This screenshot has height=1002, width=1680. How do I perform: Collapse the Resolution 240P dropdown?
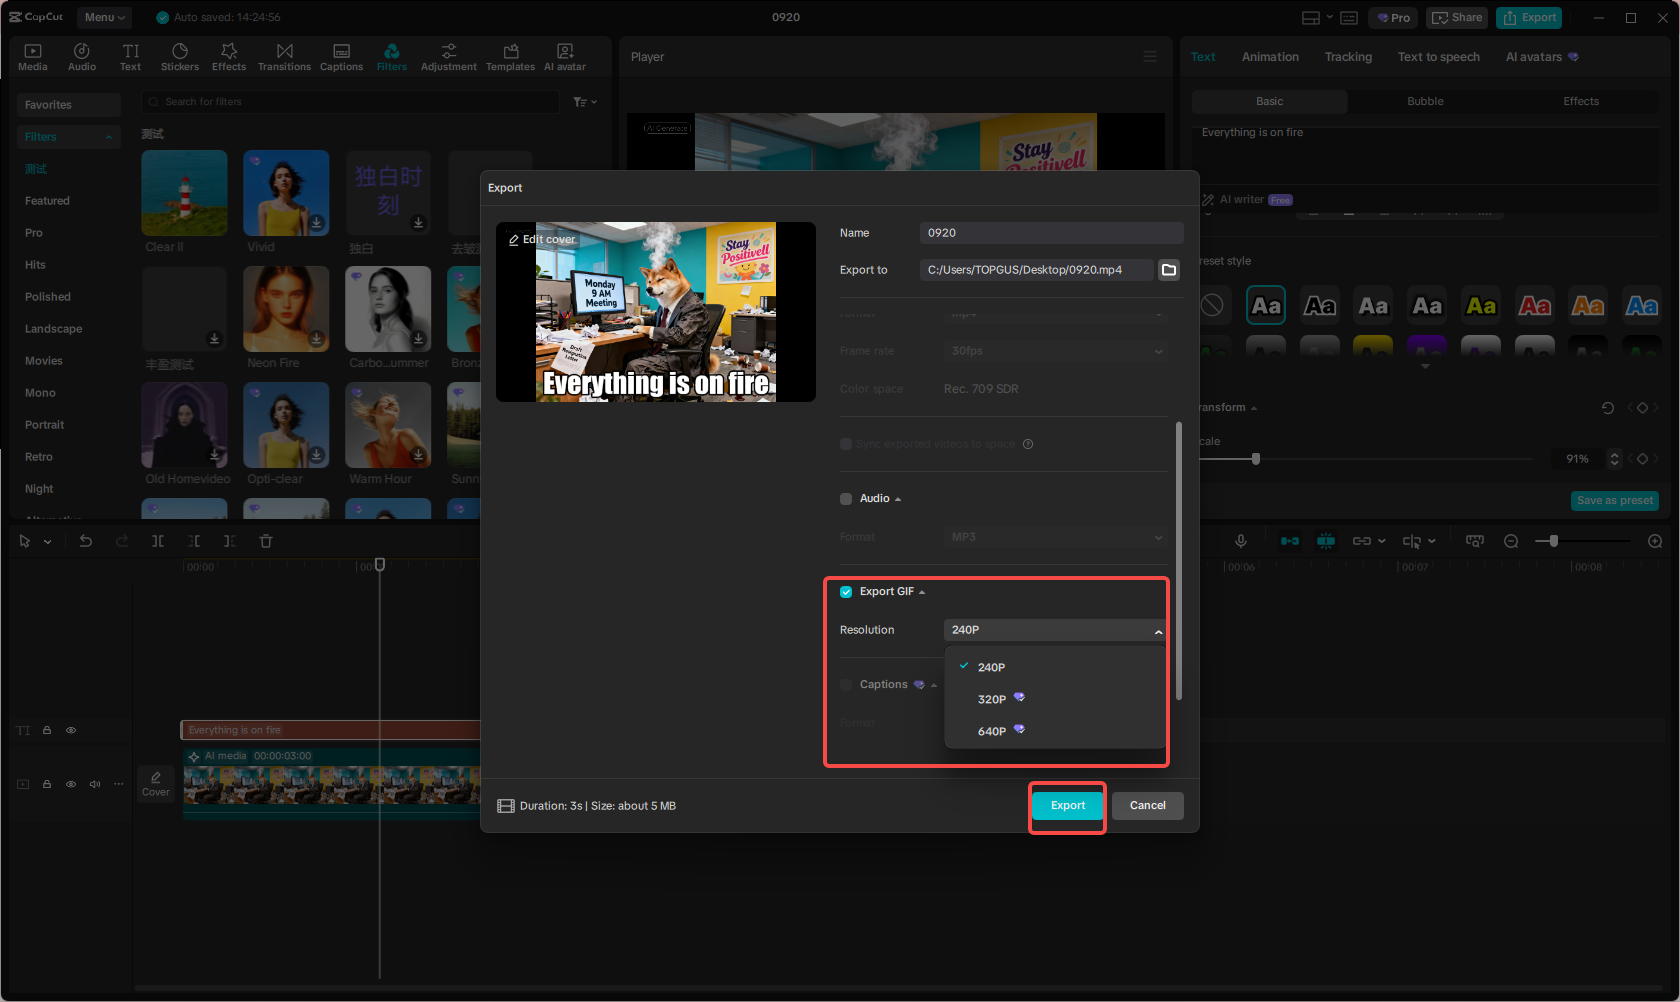pos(1054,630)
